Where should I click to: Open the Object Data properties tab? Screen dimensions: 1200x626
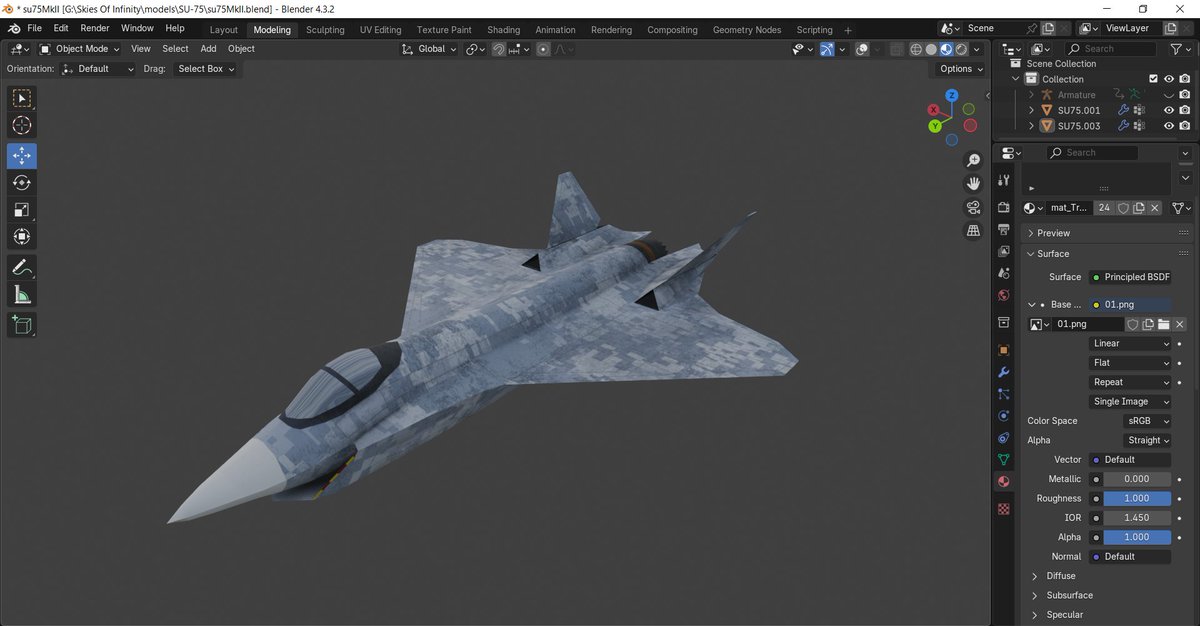tap(1004, 460)
